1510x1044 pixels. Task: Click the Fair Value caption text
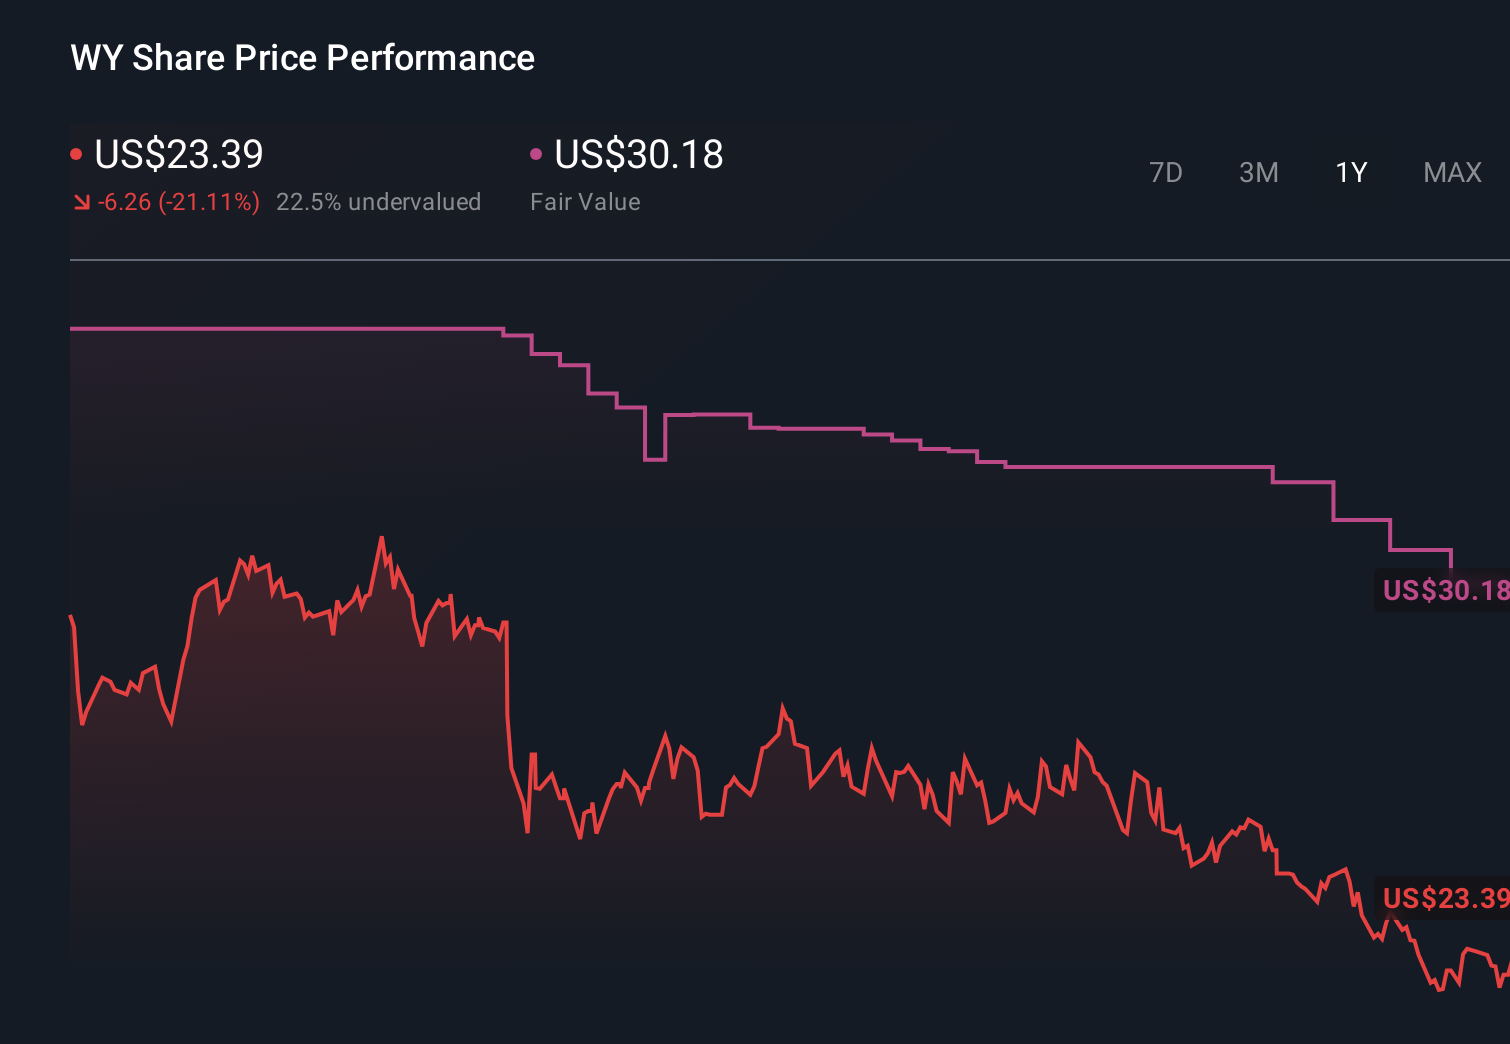pyautogui.click(x=585, y=202)
